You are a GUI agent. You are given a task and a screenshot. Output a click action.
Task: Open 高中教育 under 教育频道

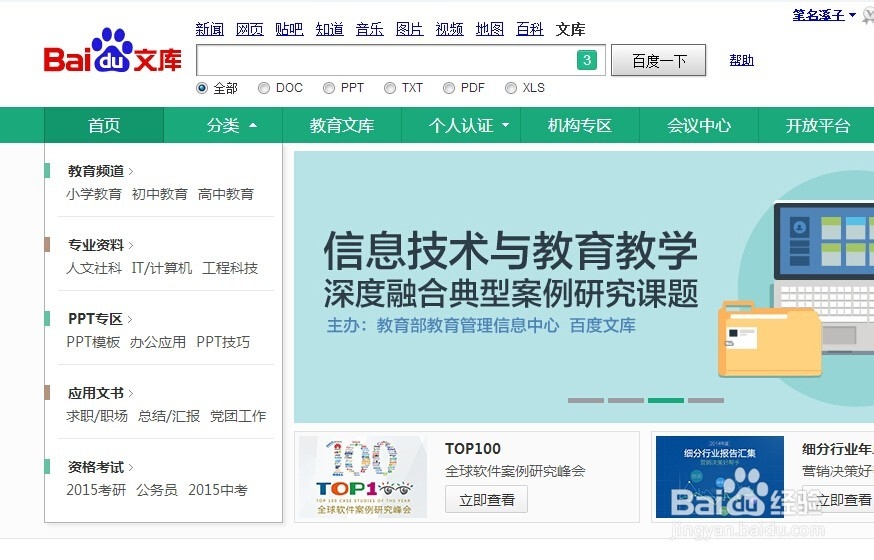(226, 194)
